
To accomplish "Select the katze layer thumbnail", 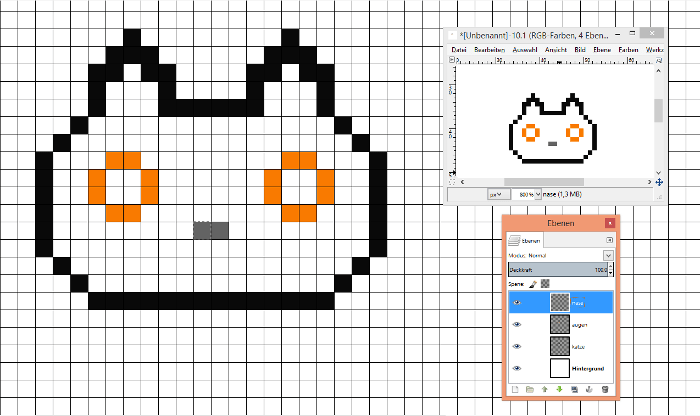I will [x=560, y=346].
